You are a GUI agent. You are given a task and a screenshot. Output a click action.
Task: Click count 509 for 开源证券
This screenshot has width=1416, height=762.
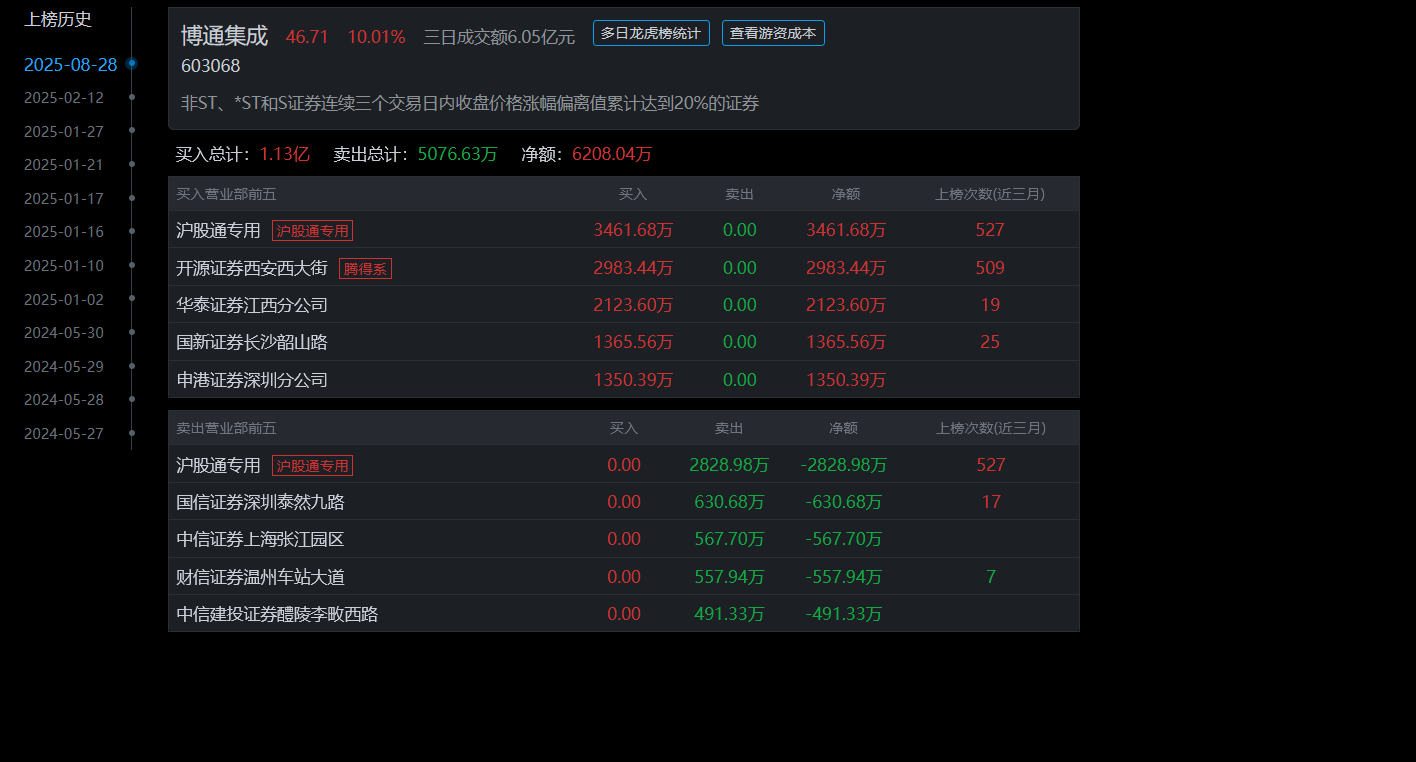tap(990, 268)
